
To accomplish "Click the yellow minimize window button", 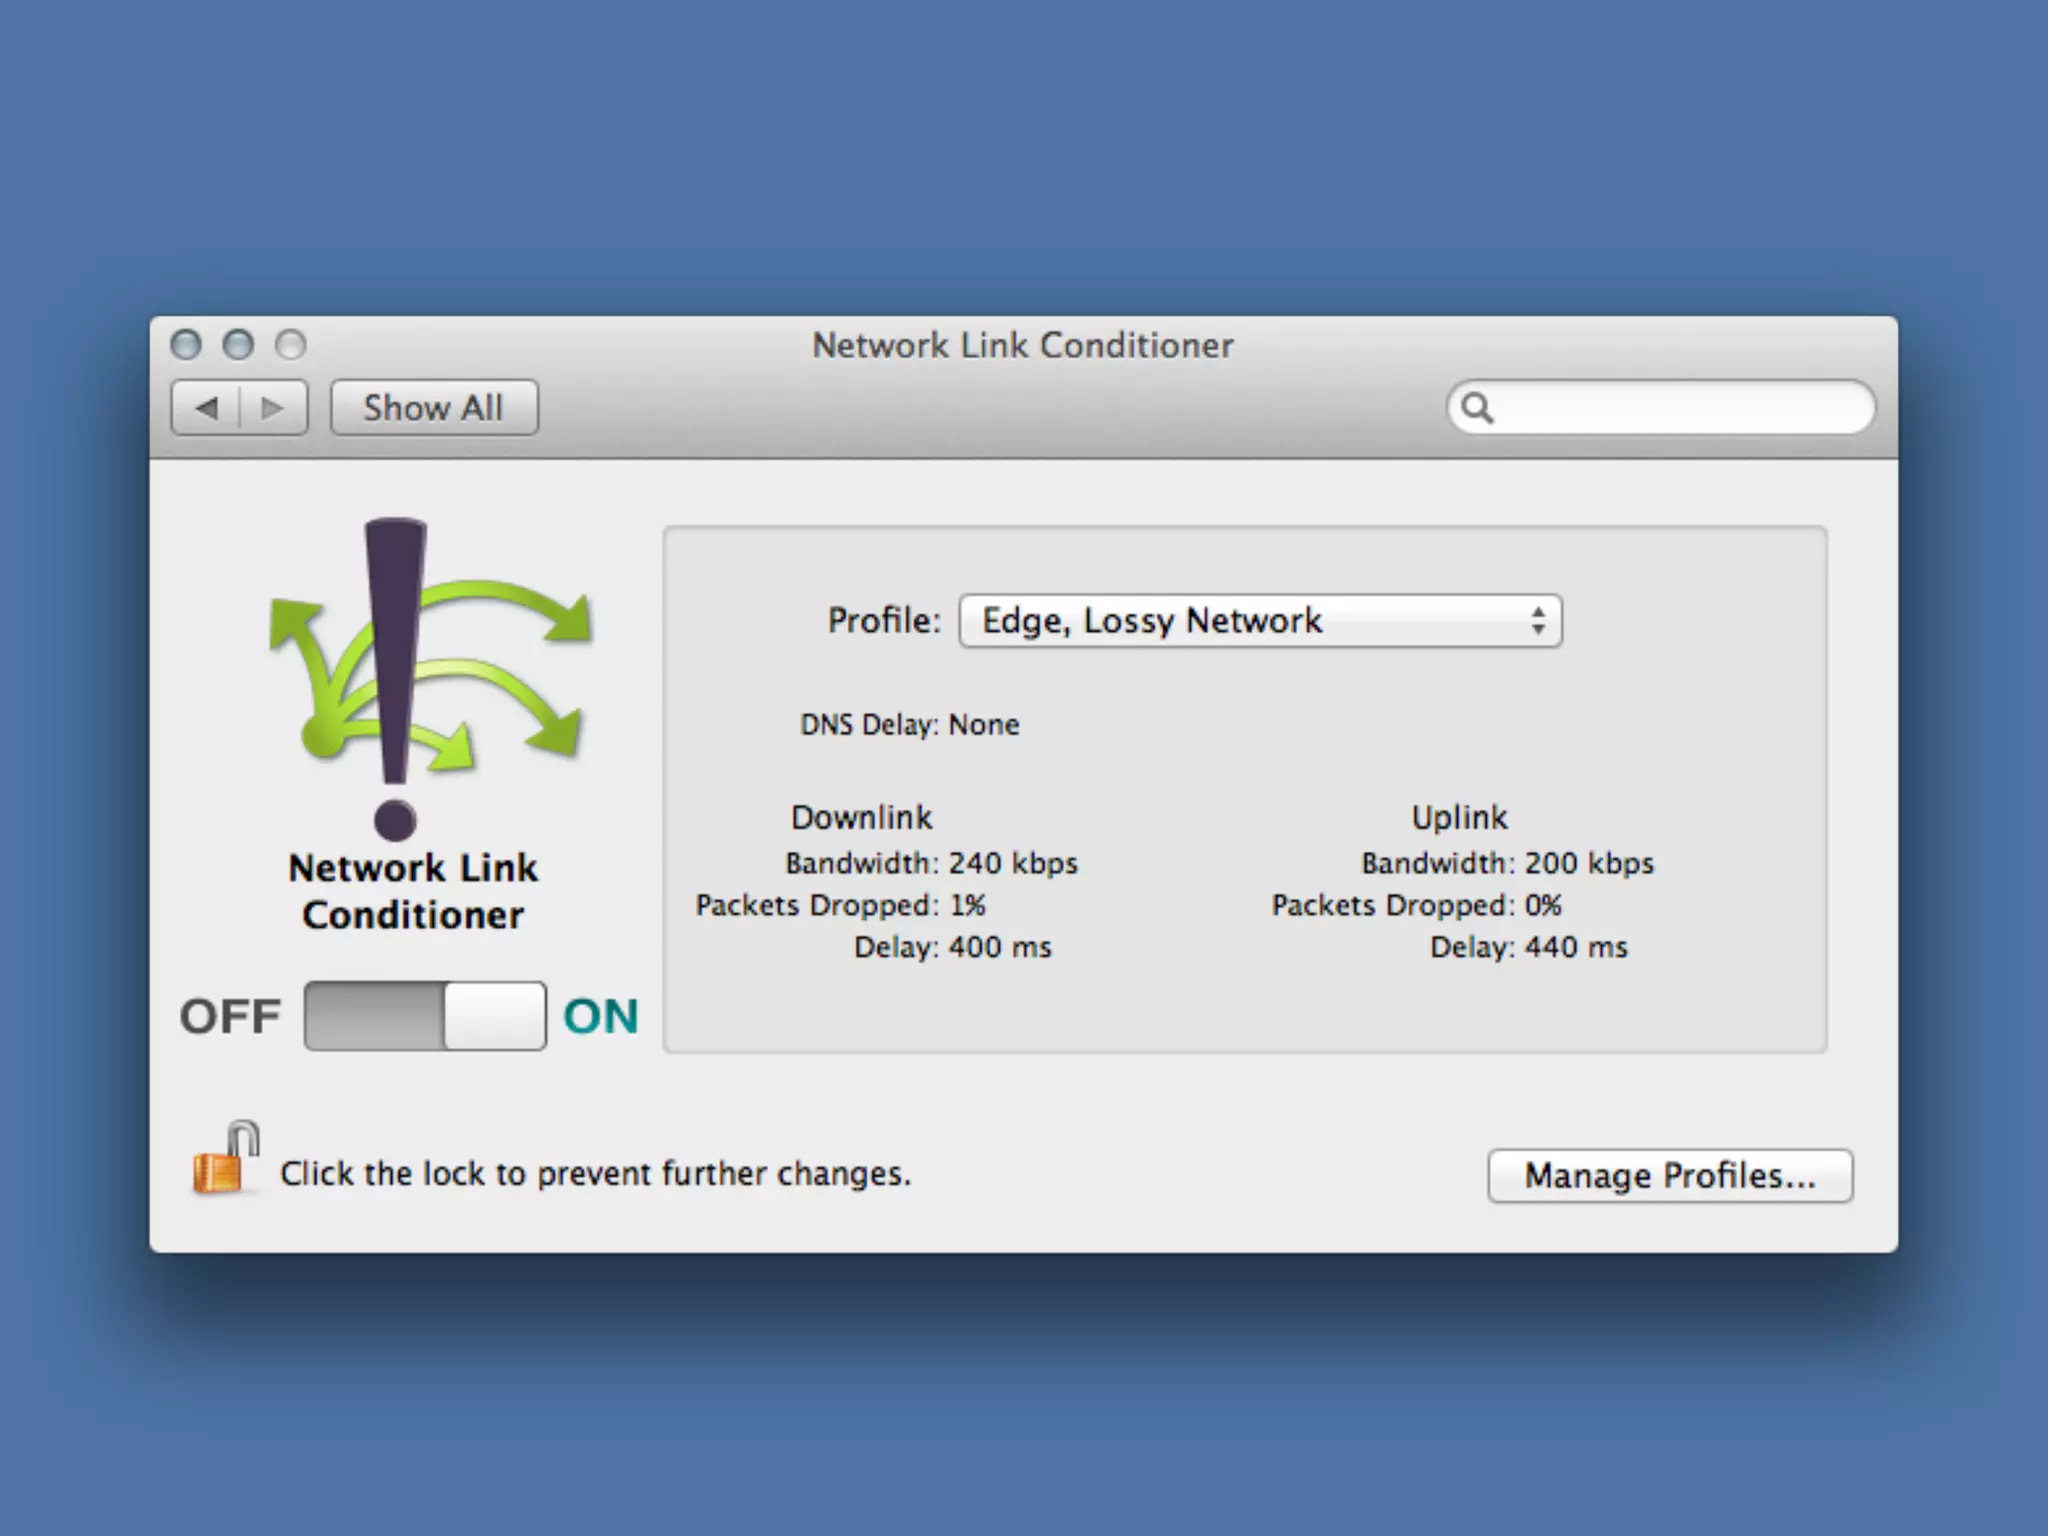I will pyautogui.click(x=238, y=345).
